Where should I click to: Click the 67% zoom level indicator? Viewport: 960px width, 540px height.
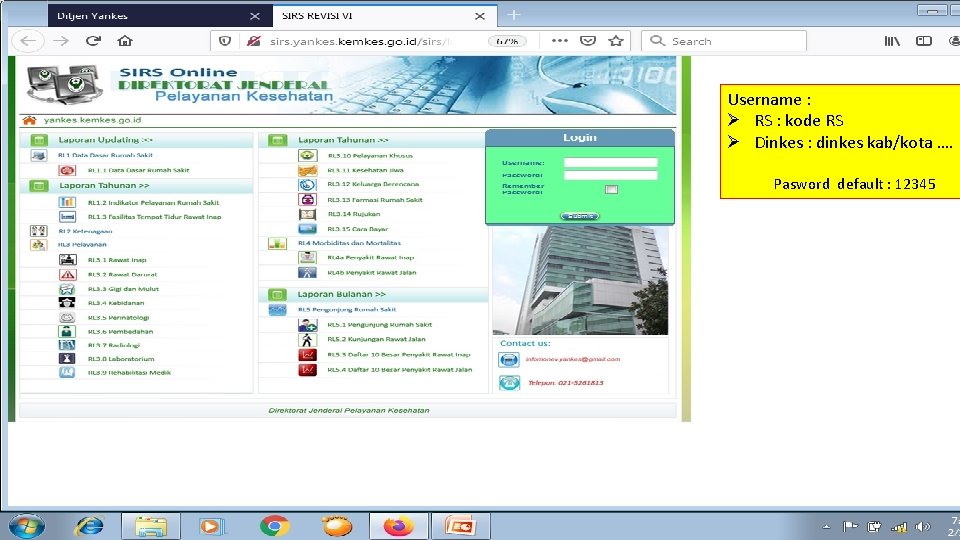tap(507, 41)
